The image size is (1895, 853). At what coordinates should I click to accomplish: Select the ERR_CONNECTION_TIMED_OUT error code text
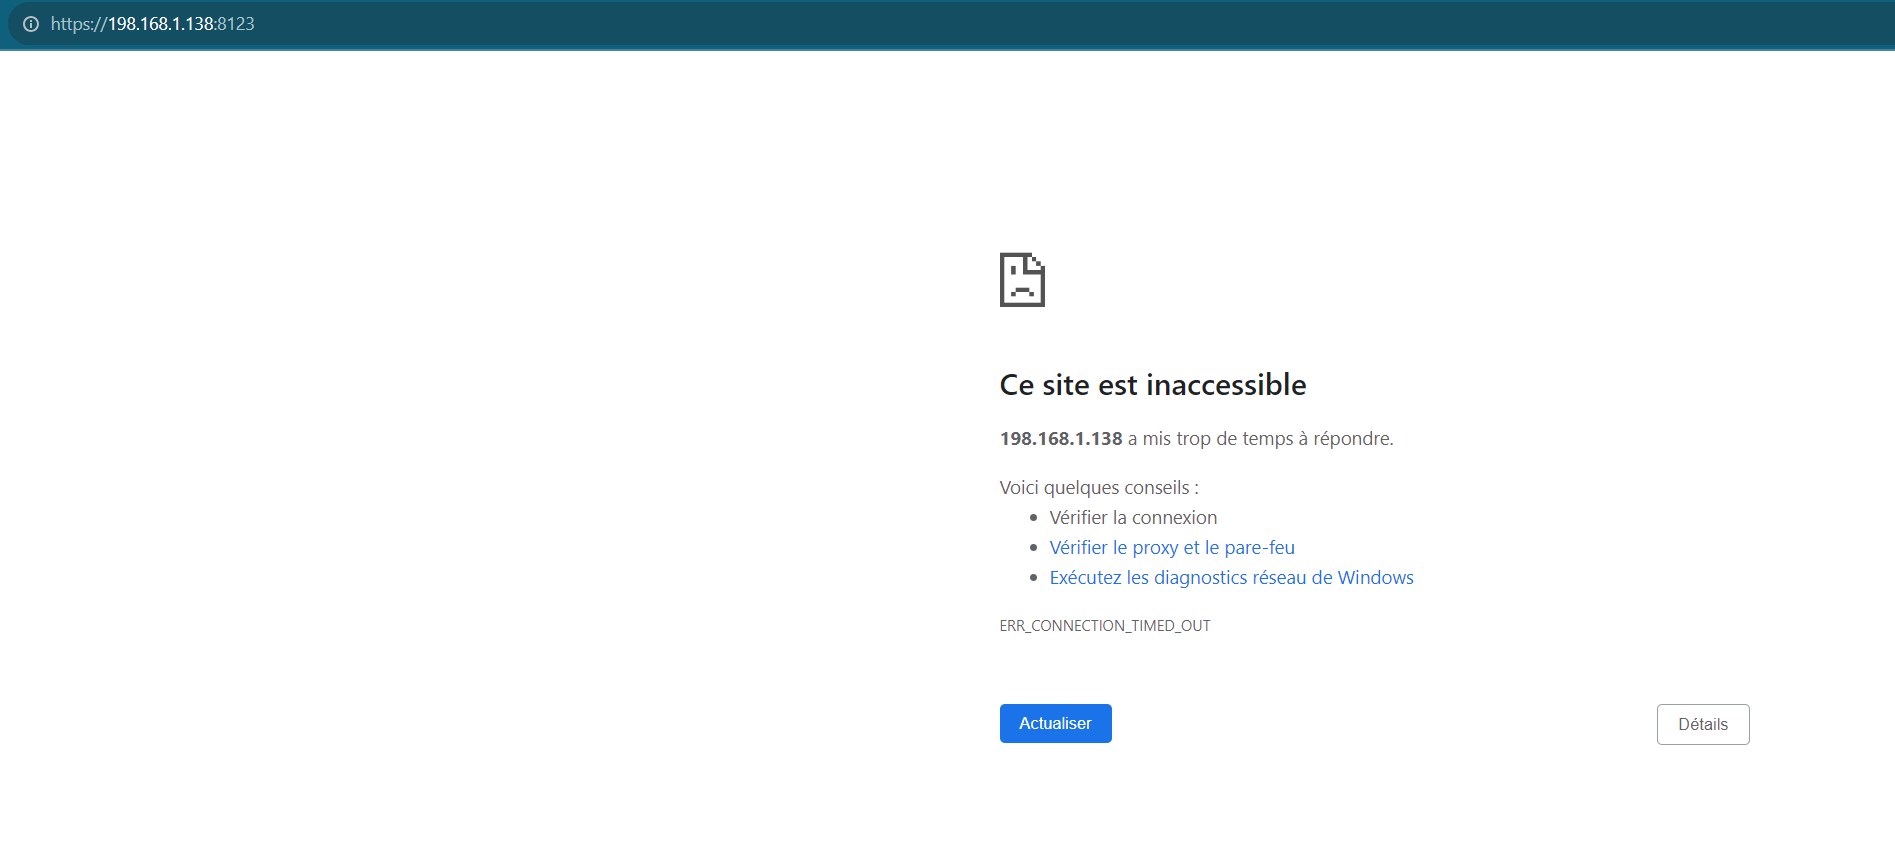pos(1104,626)
